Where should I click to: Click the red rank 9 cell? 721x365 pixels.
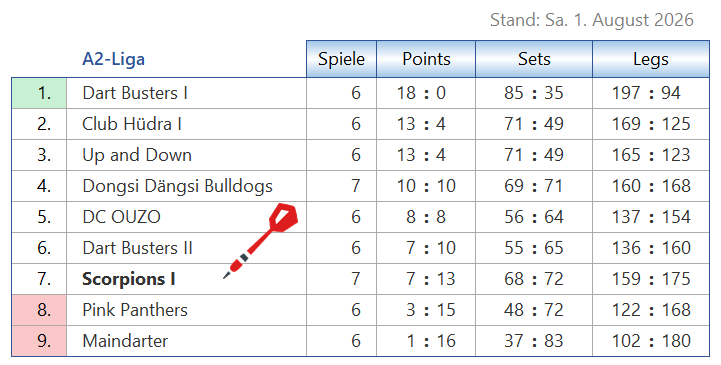pos(39,341)
